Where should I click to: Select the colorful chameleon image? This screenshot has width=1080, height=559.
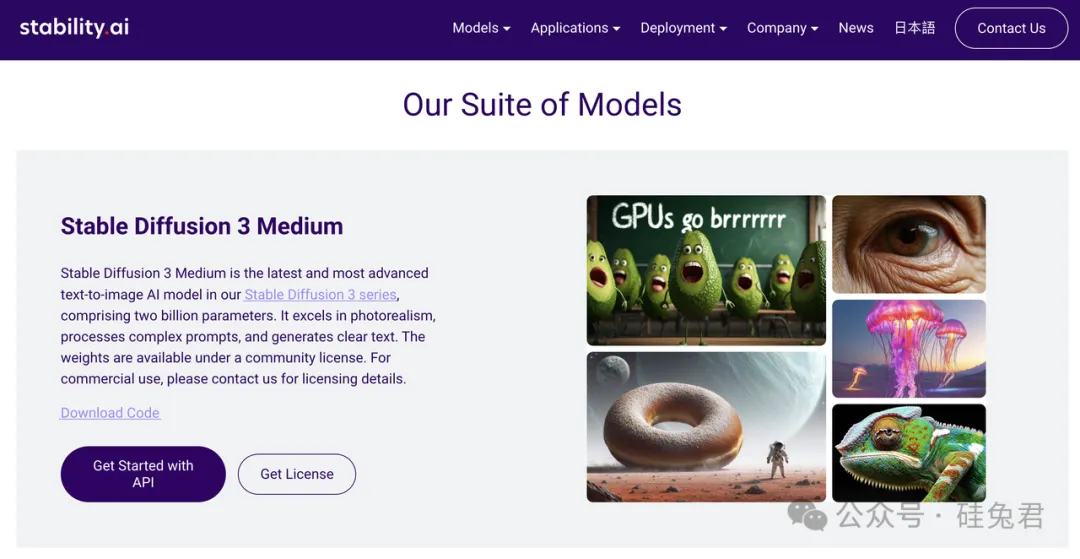coord(908,453)
